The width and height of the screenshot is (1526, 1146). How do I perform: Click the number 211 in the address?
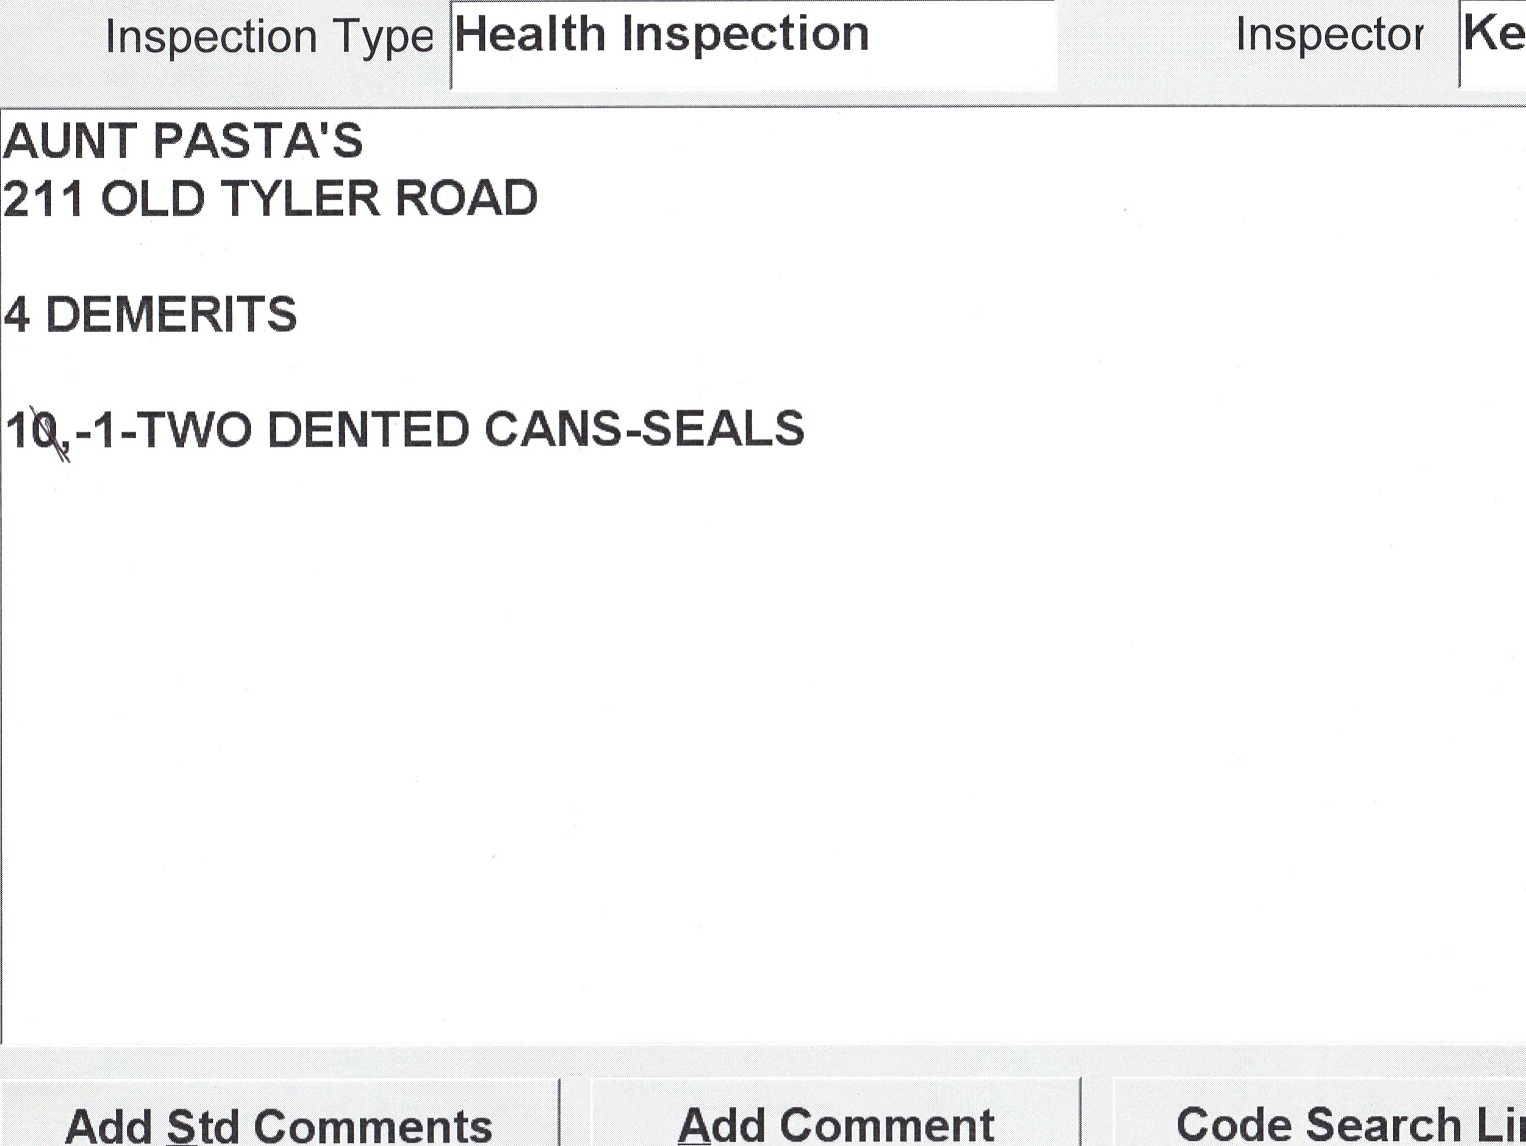[x=43, y=199]
